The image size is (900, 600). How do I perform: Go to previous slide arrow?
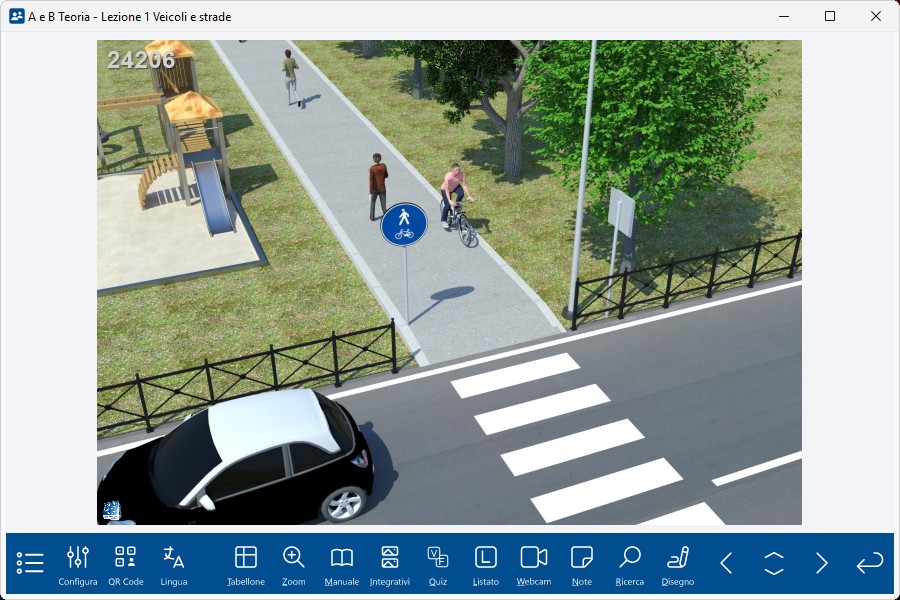pyautogui.click(x=727, y=563)
